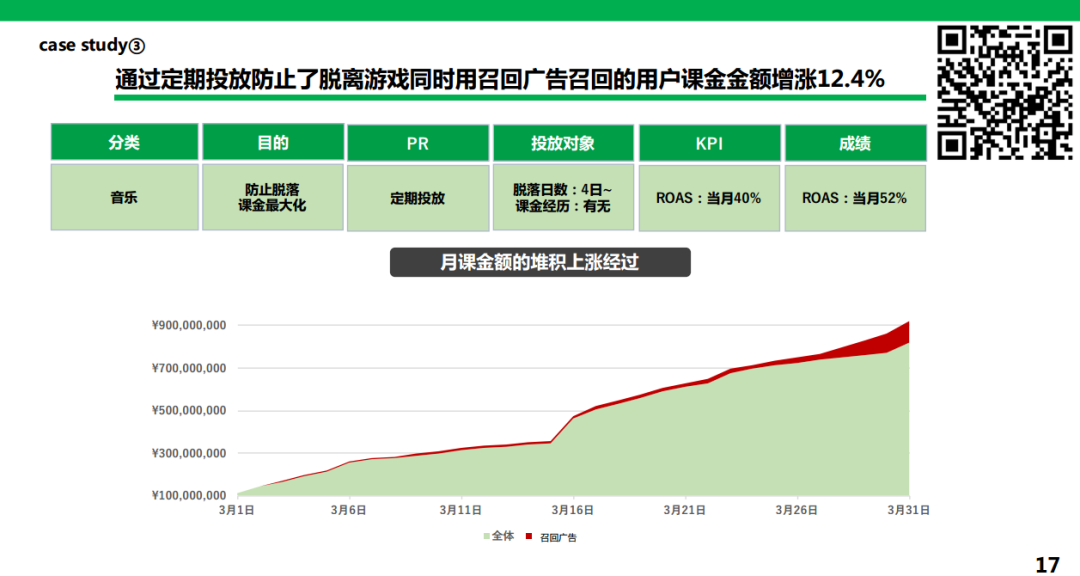Click the 成绩 table header
The height and width of the screenshot is (576, 1080).
tap(855, 142)
